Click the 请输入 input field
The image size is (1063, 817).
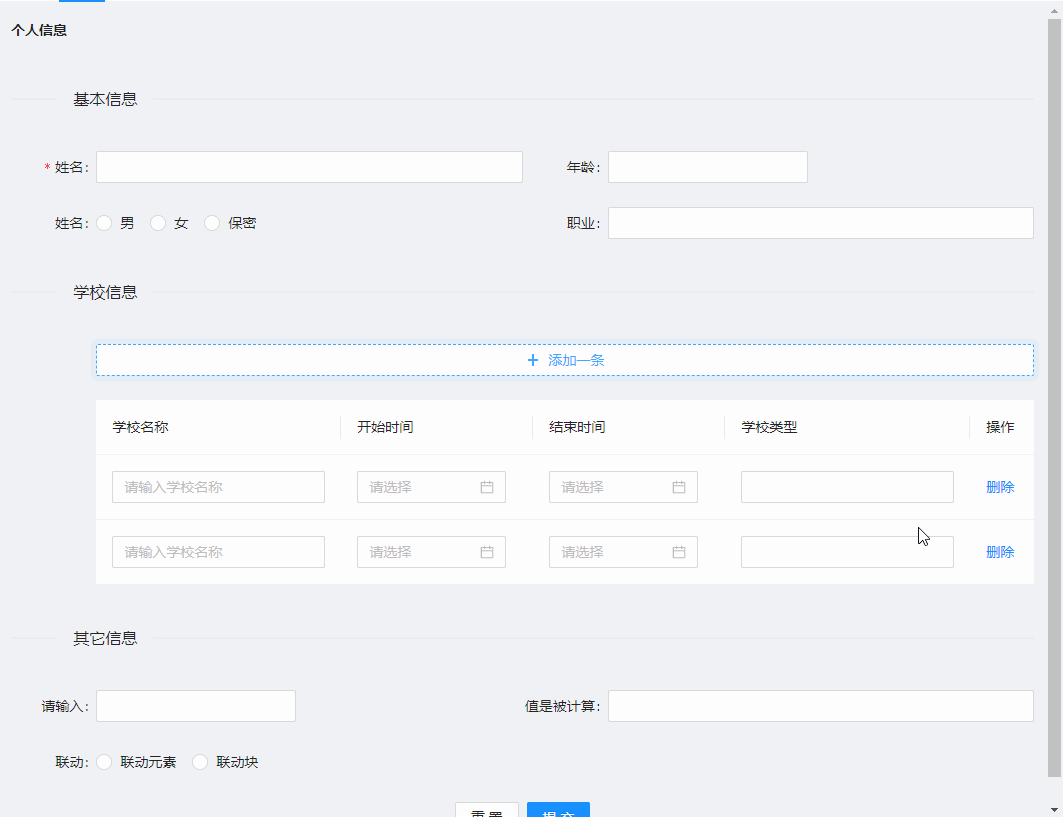[x=196, y=706]
